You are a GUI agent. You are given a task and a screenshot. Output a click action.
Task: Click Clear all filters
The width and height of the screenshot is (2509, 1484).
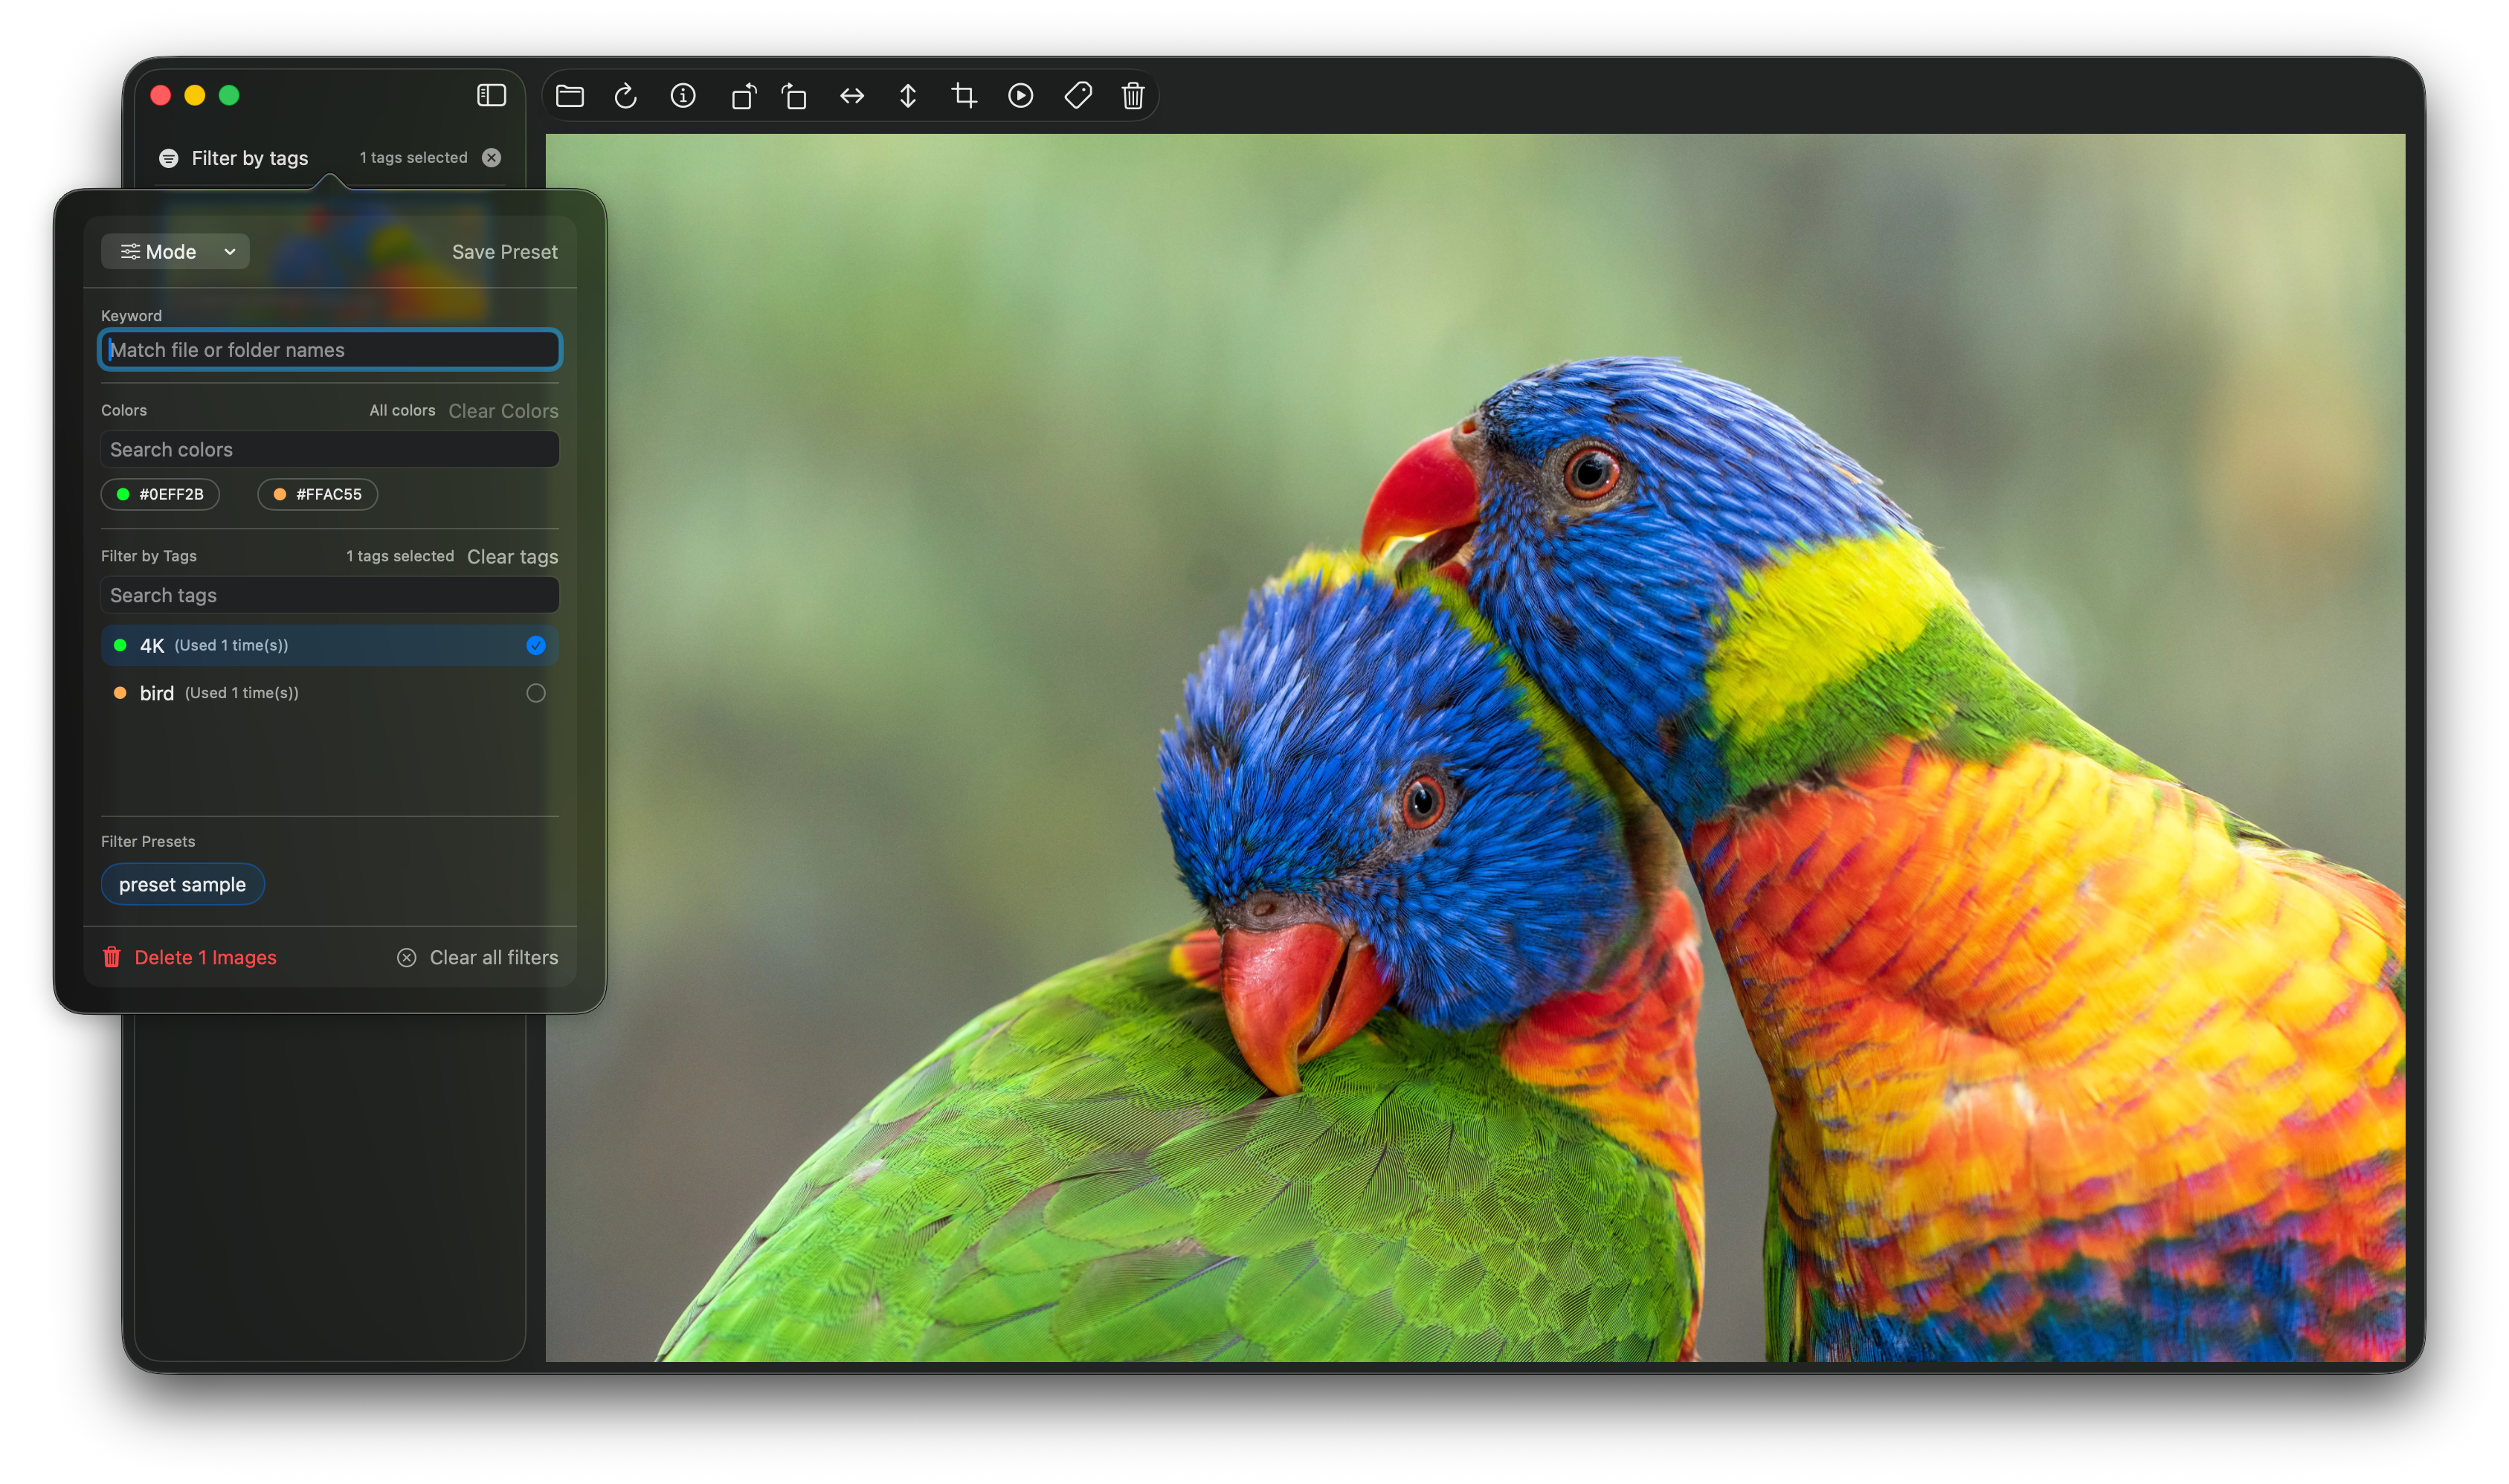point(478,957)
